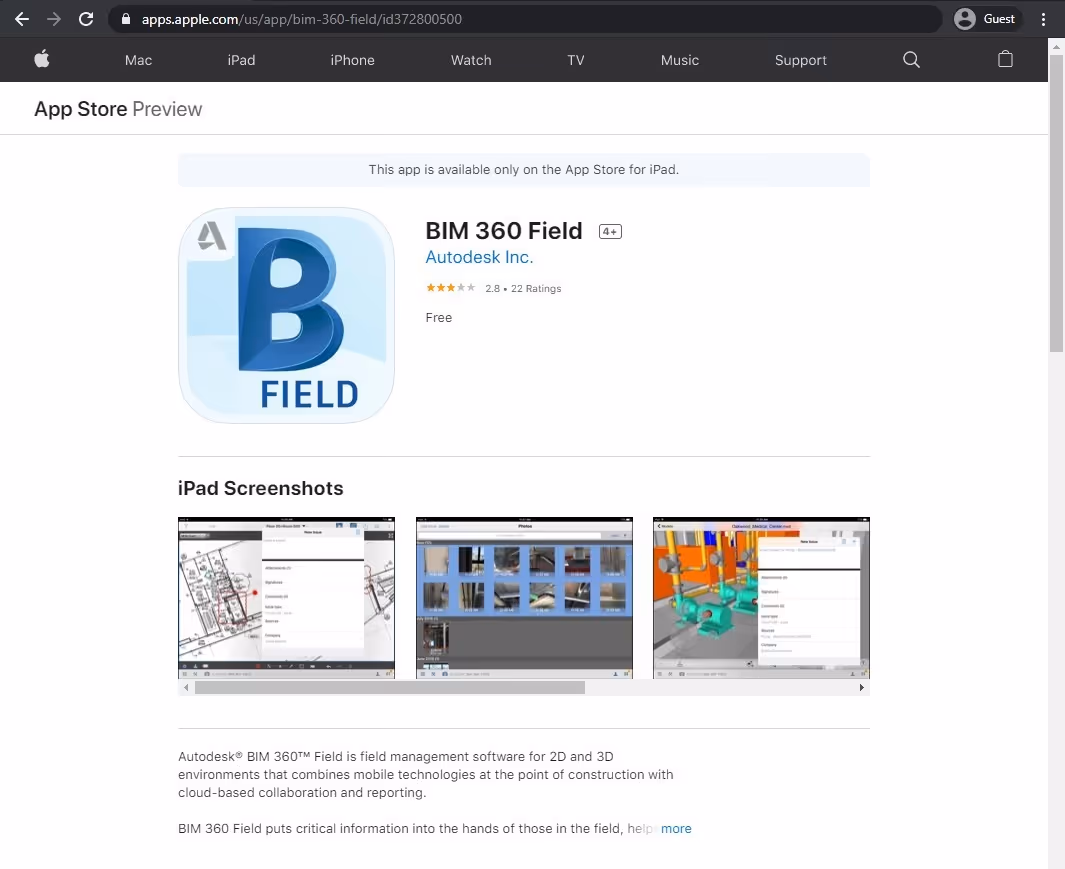
Task: Open the 3D pump model screenshot thumbnail
Action: 761,598
